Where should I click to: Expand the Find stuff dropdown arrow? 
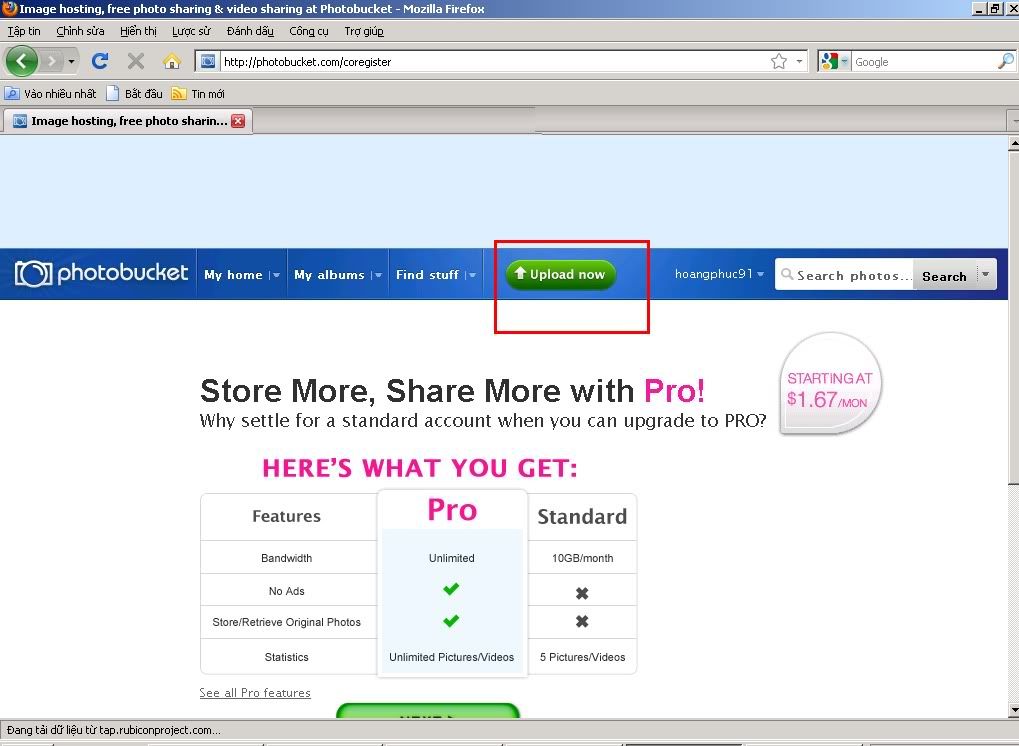(472, 275)
